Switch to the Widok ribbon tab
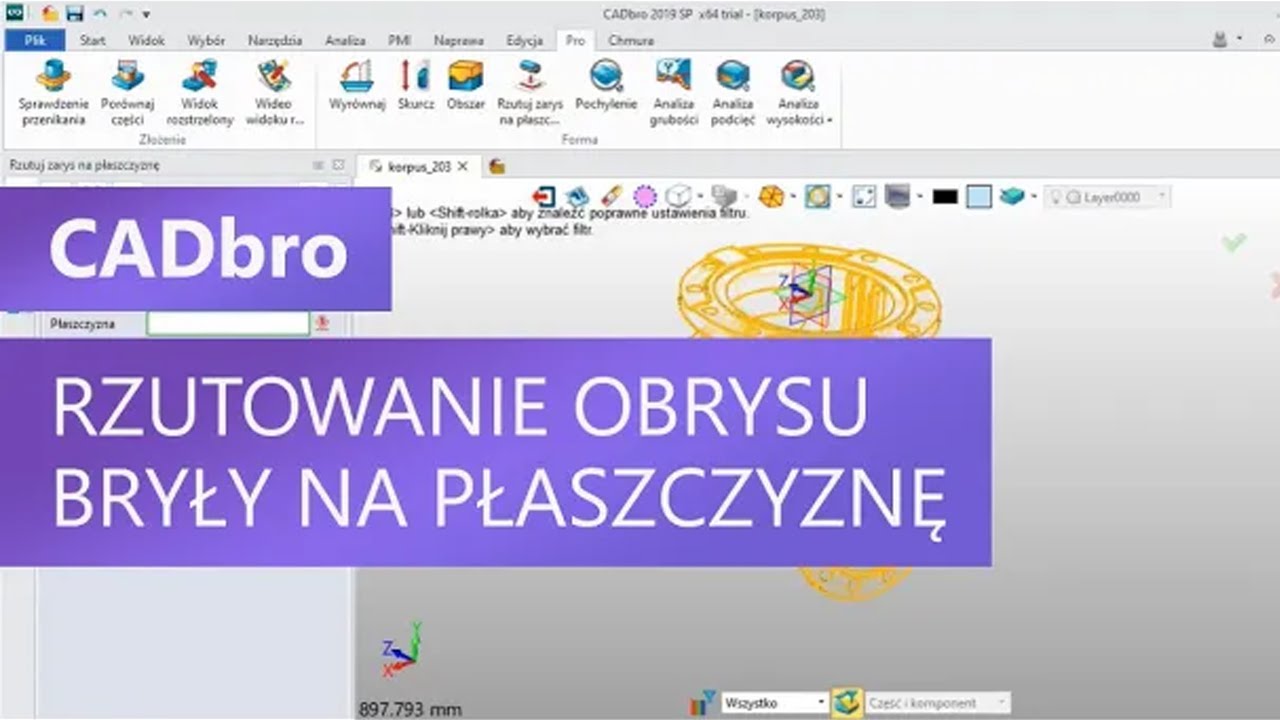The image size is (1280, 720). click(x=146, y=41)
